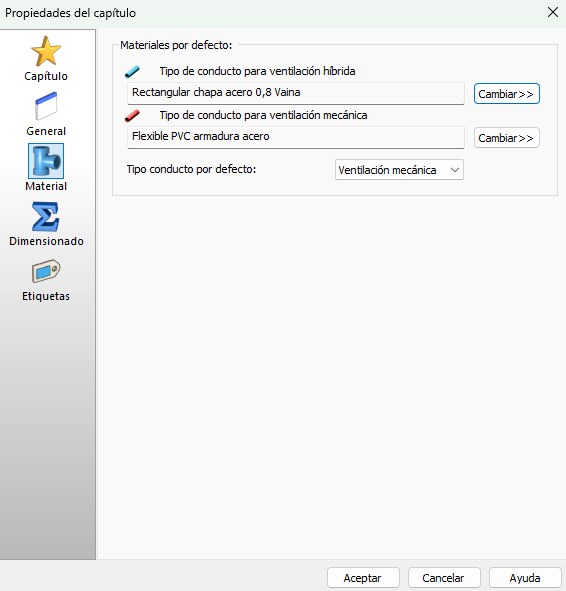Change the mechanical ventilation duct type
The image size is (566, 591).
point(507,138)
